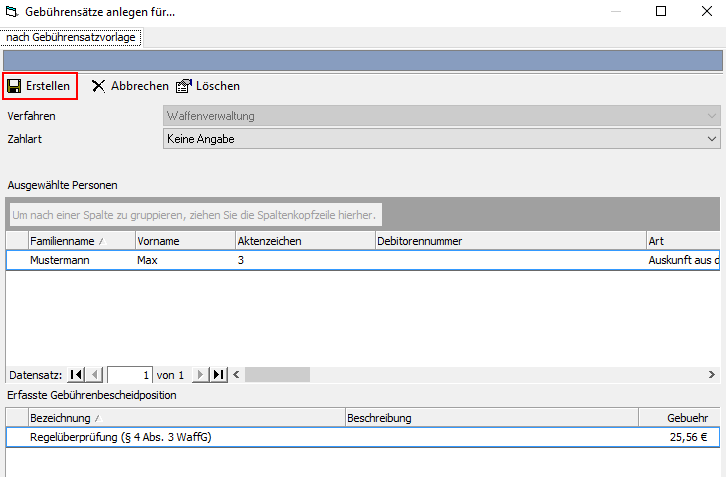
Task: Expand the Verfahren combo box
Action: [711, 116]
